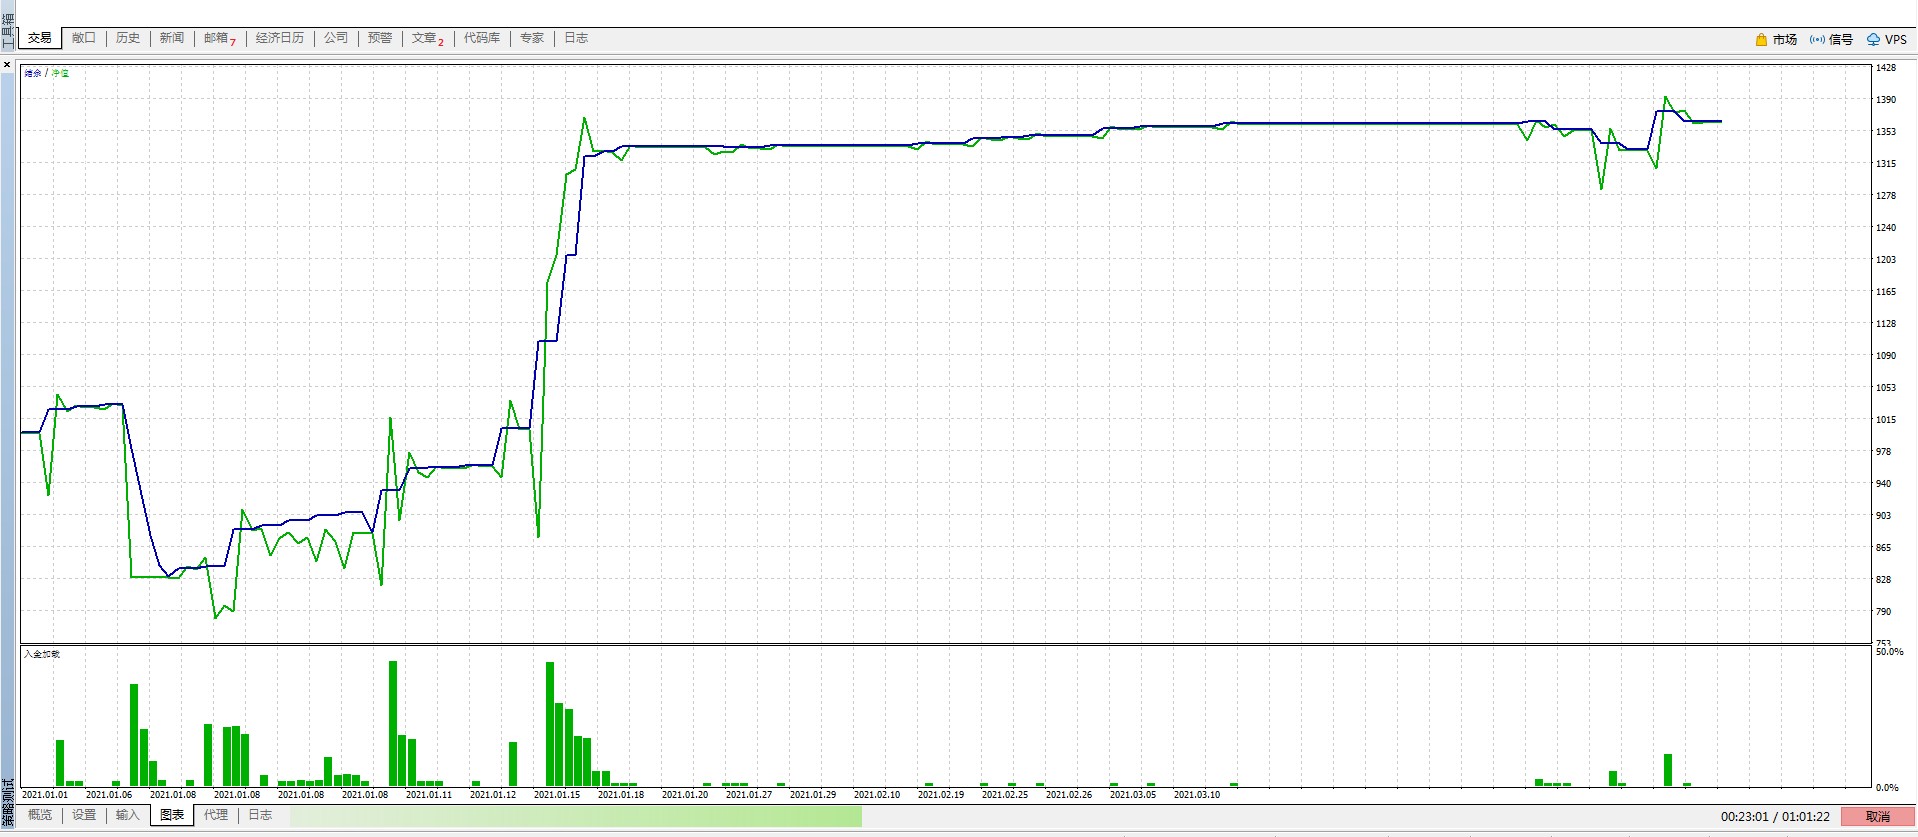Go to the 历史 tab
The height and width of the screenshot is (837, 1918).
pyautogui.click(x=128, y=38)
